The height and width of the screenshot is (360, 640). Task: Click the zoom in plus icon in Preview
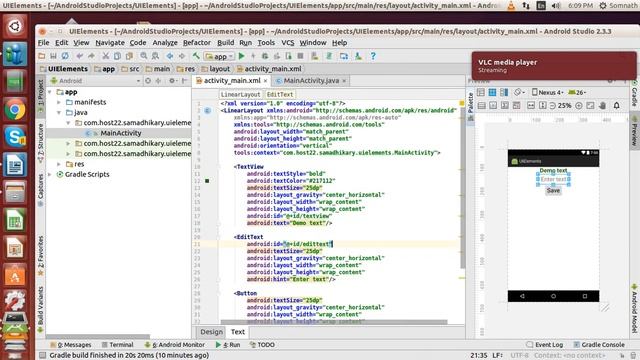coord(579,105)
